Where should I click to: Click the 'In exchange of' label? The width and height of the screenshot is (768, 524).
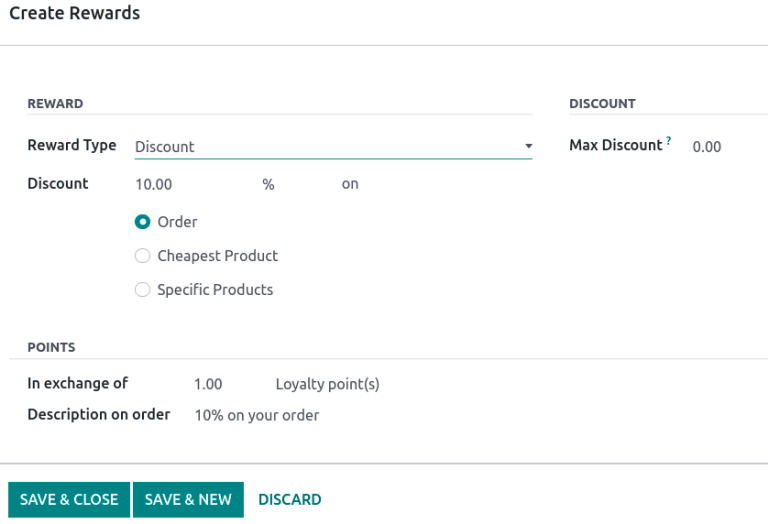click(78, 383)
